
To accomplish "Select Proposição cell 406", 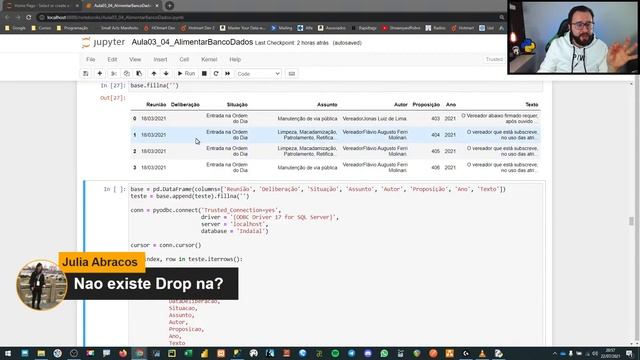I will tap(435, 168).
